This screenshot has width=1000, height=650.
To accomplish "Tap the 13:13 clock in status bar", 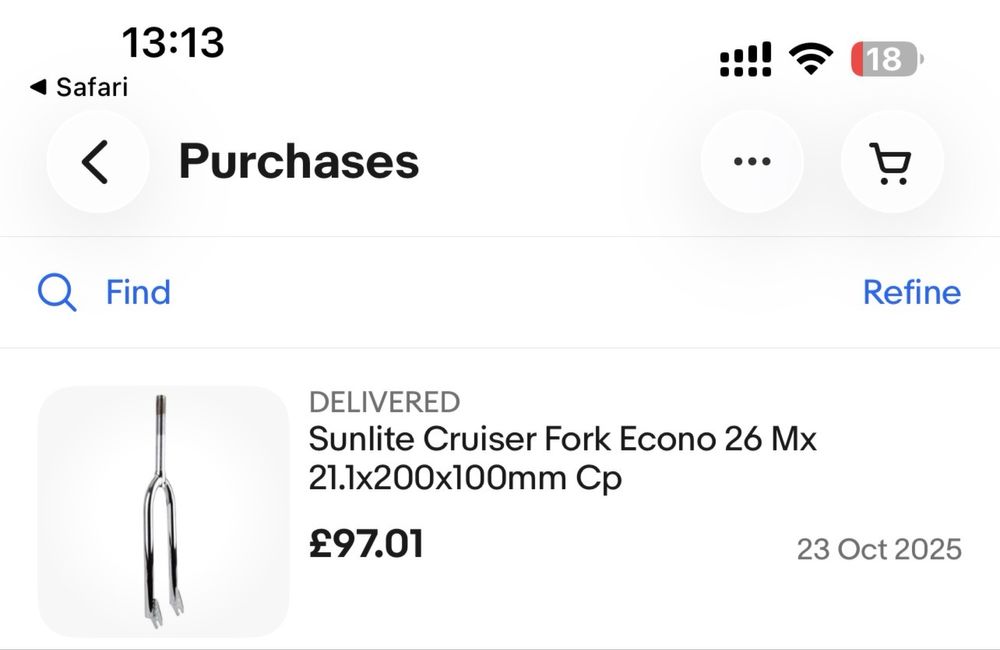I will pyautogui.click(x=172, y=43).
